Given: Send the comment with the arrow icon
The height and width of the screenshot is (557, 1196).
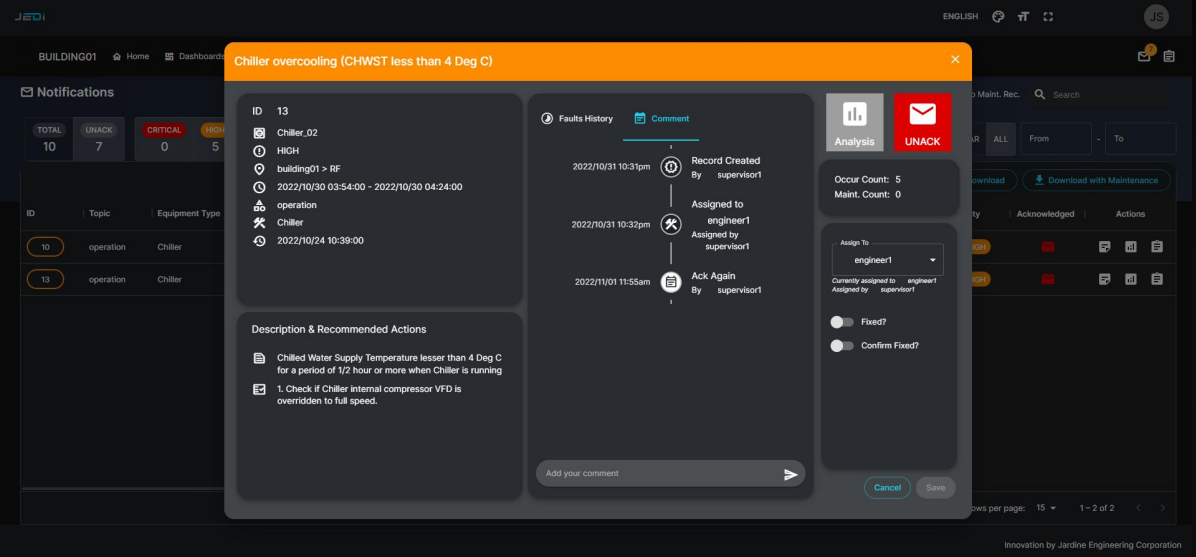Looking at the screenshot, I should tap(790, 474).
